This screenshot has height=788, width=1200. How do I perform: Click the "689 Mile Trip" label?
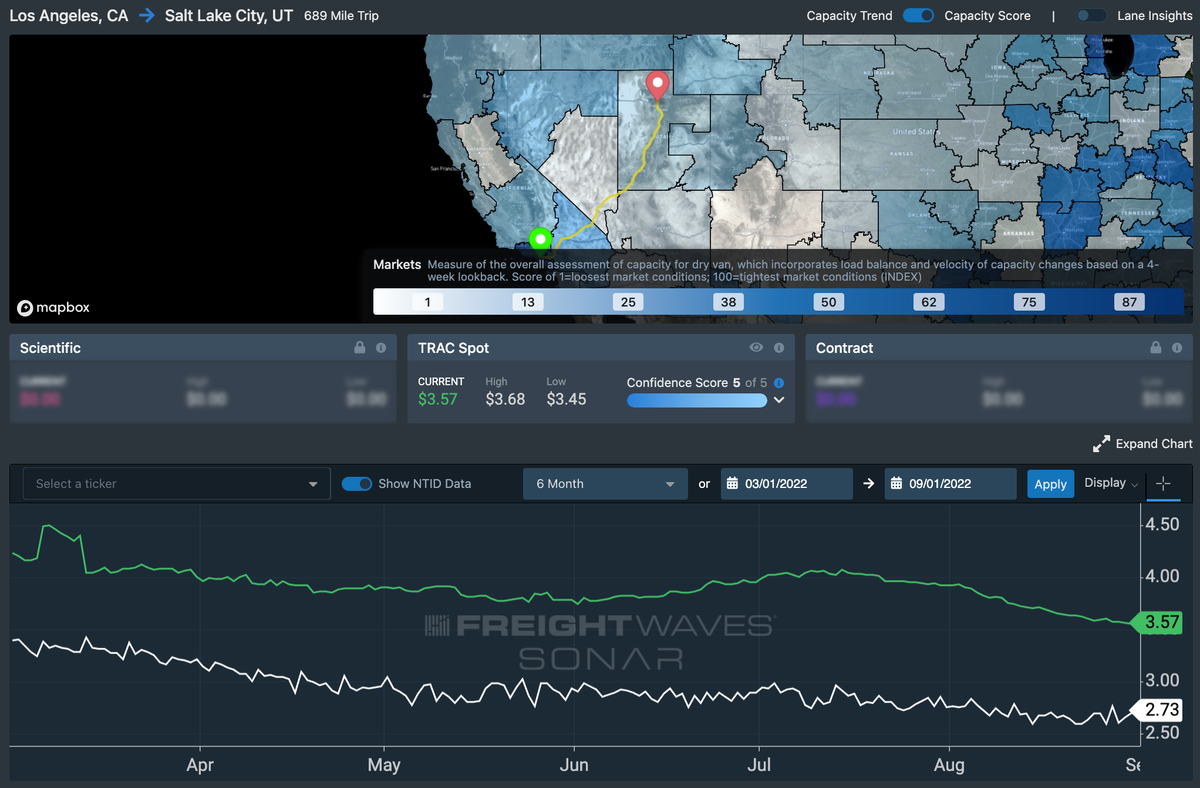[x=341, y=16]
